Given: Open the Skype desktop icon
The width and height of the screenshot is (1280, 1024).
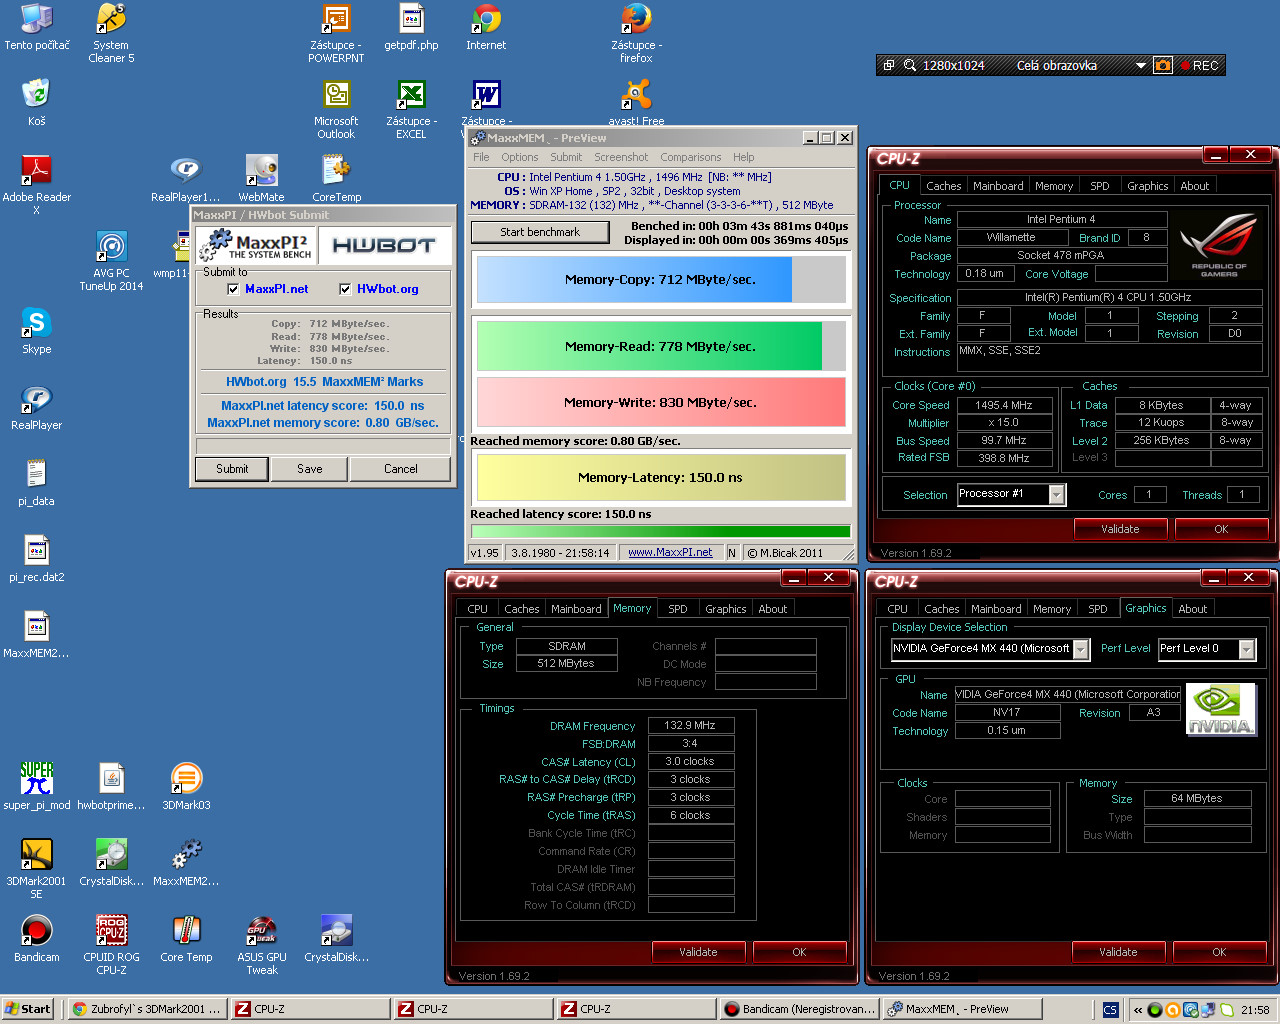Looking at the screenshot, I should click(x=37, y=323).
